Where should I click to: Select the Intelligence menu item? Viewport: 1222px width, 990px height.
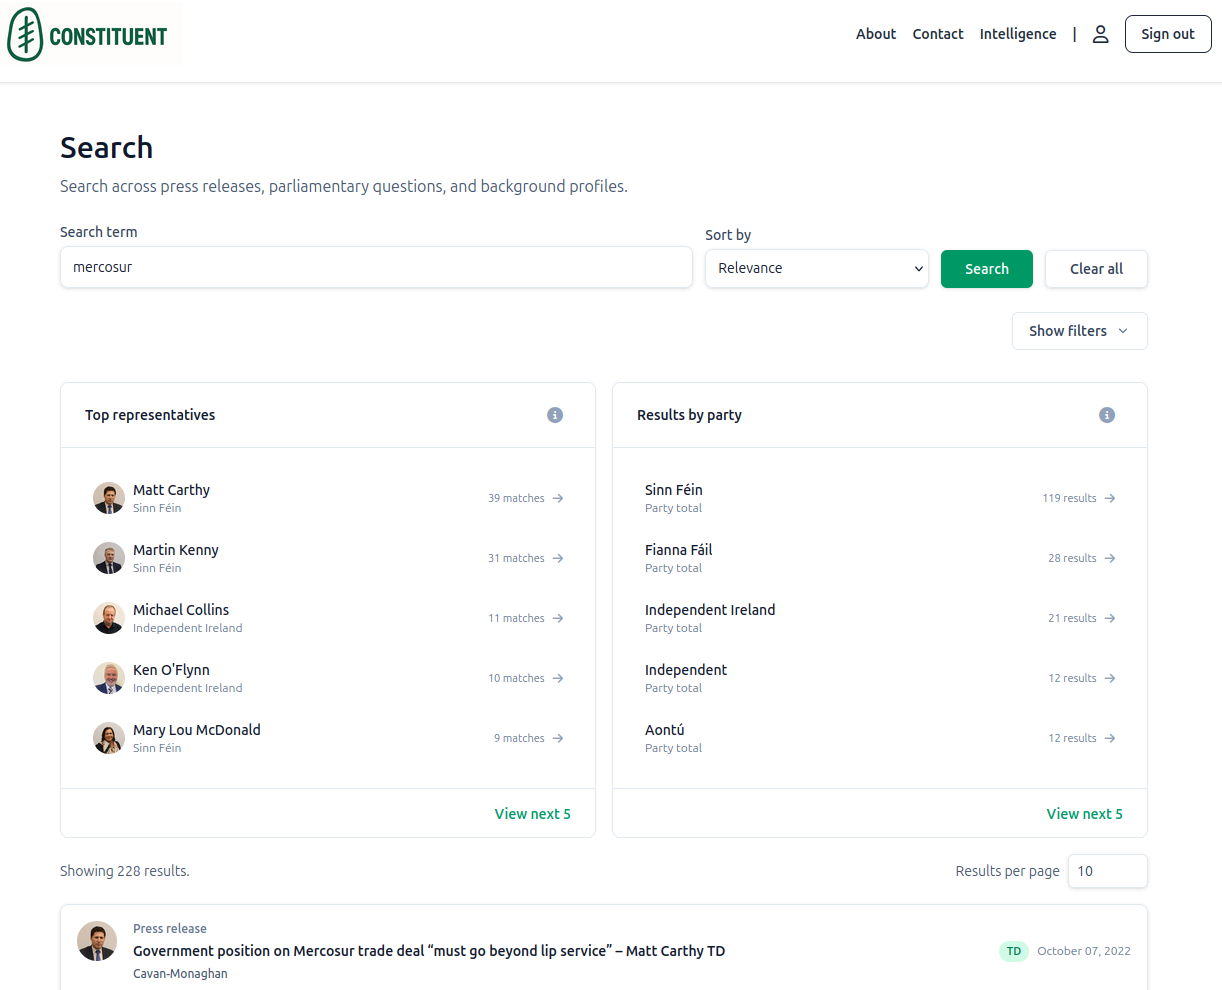pos(1017,33)
